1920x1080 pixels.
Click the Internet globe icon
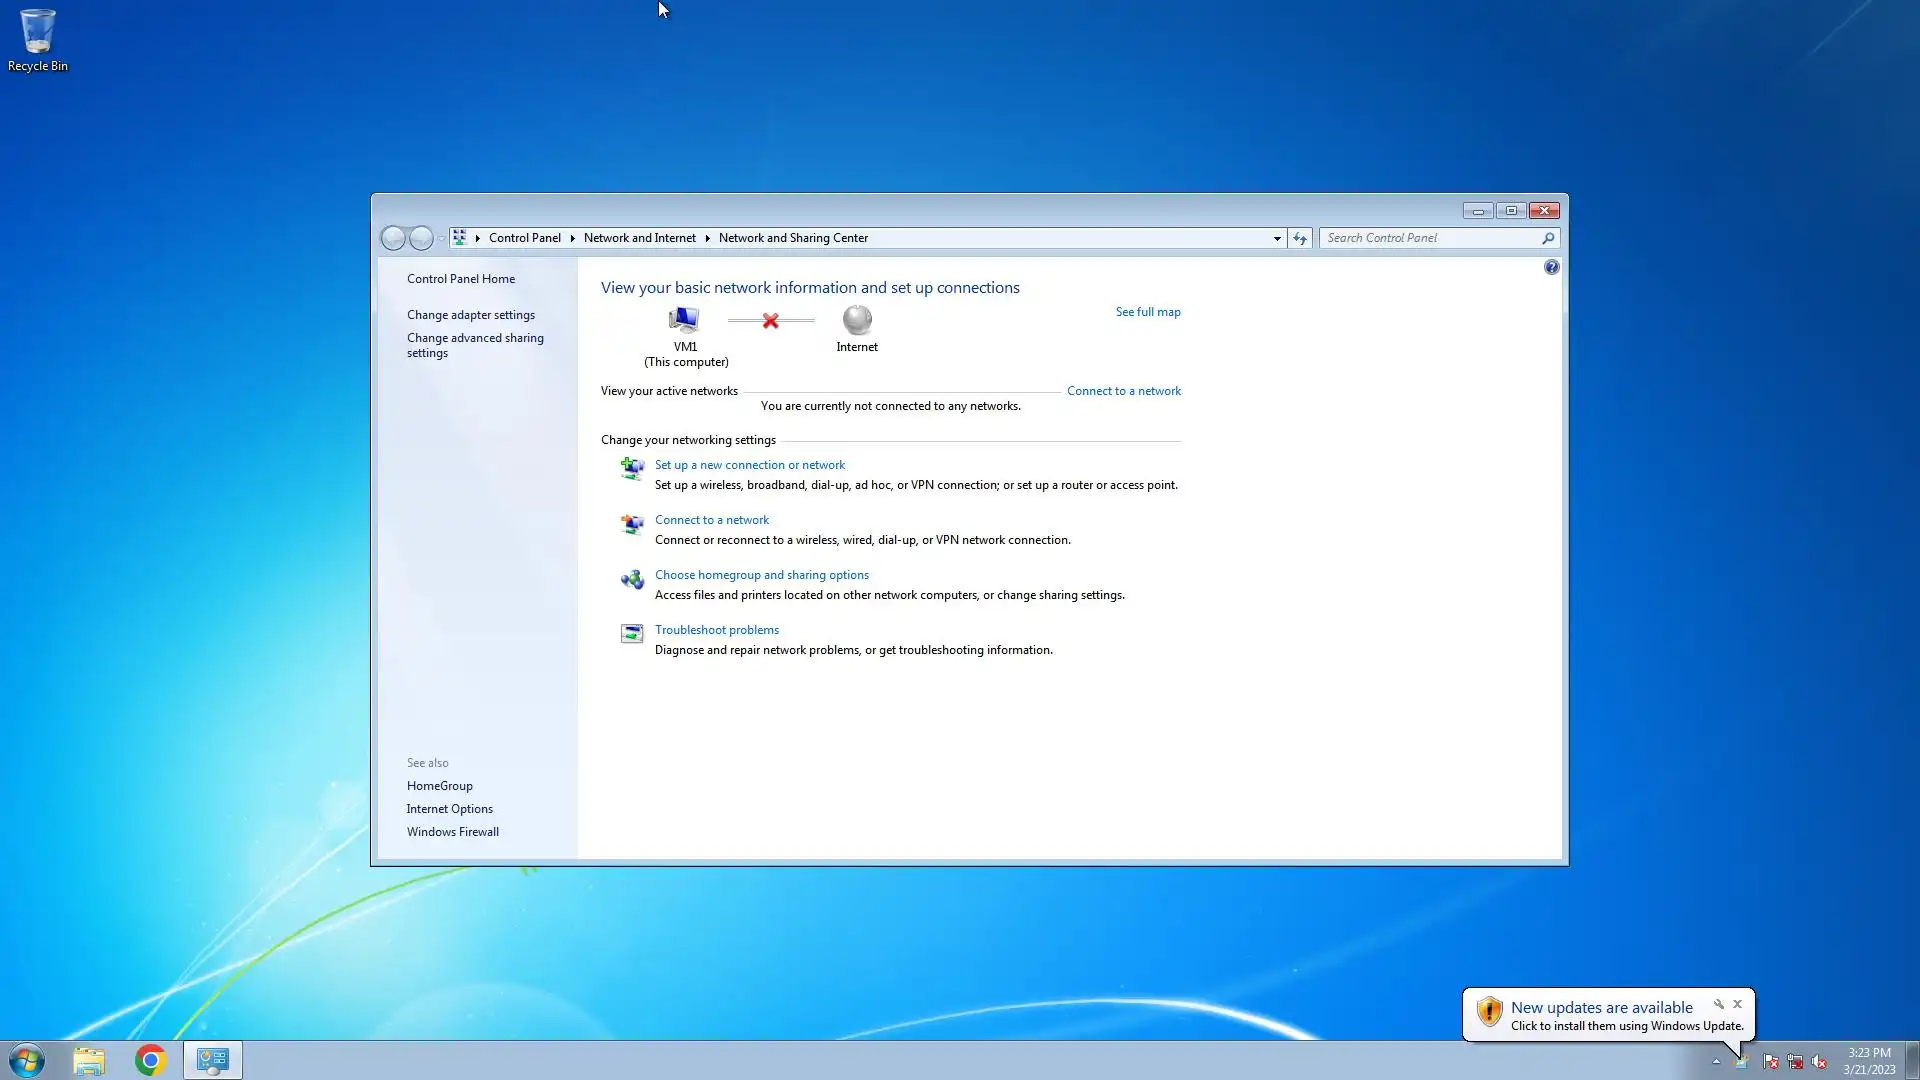[x=857, y=320]
